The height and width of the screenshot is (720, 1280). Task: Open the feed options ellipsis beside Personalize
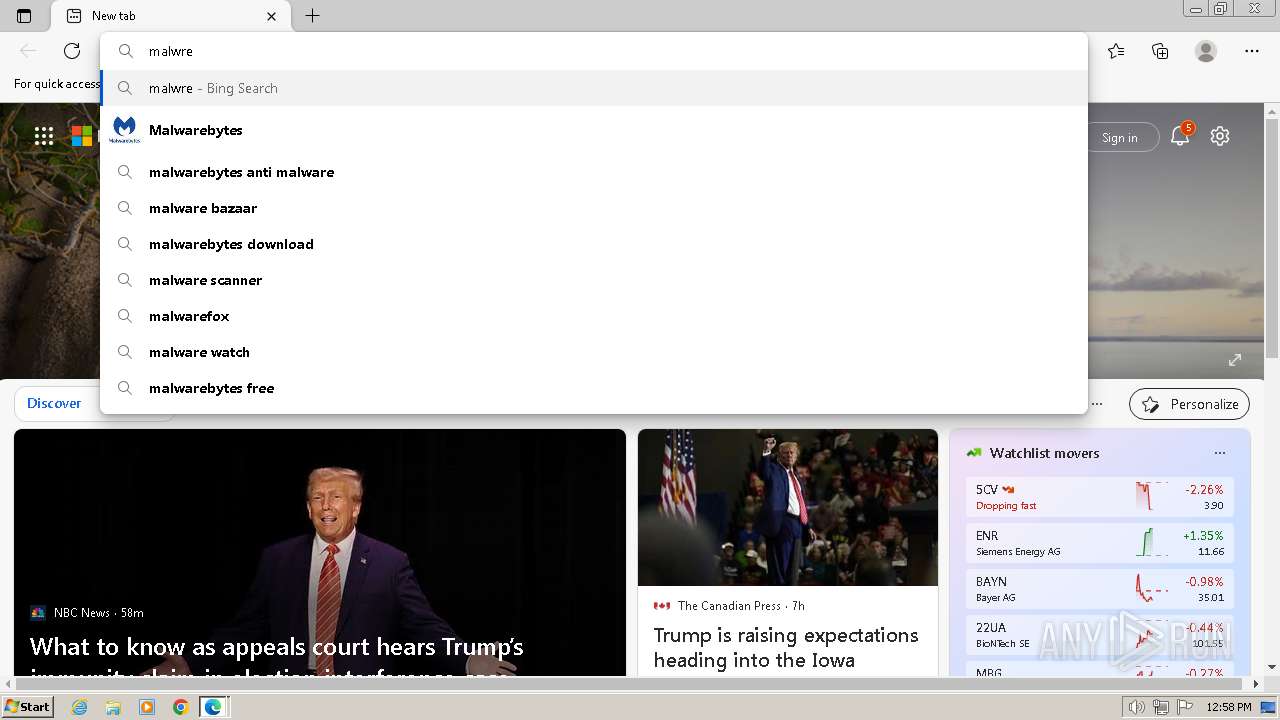[1097, 404]
